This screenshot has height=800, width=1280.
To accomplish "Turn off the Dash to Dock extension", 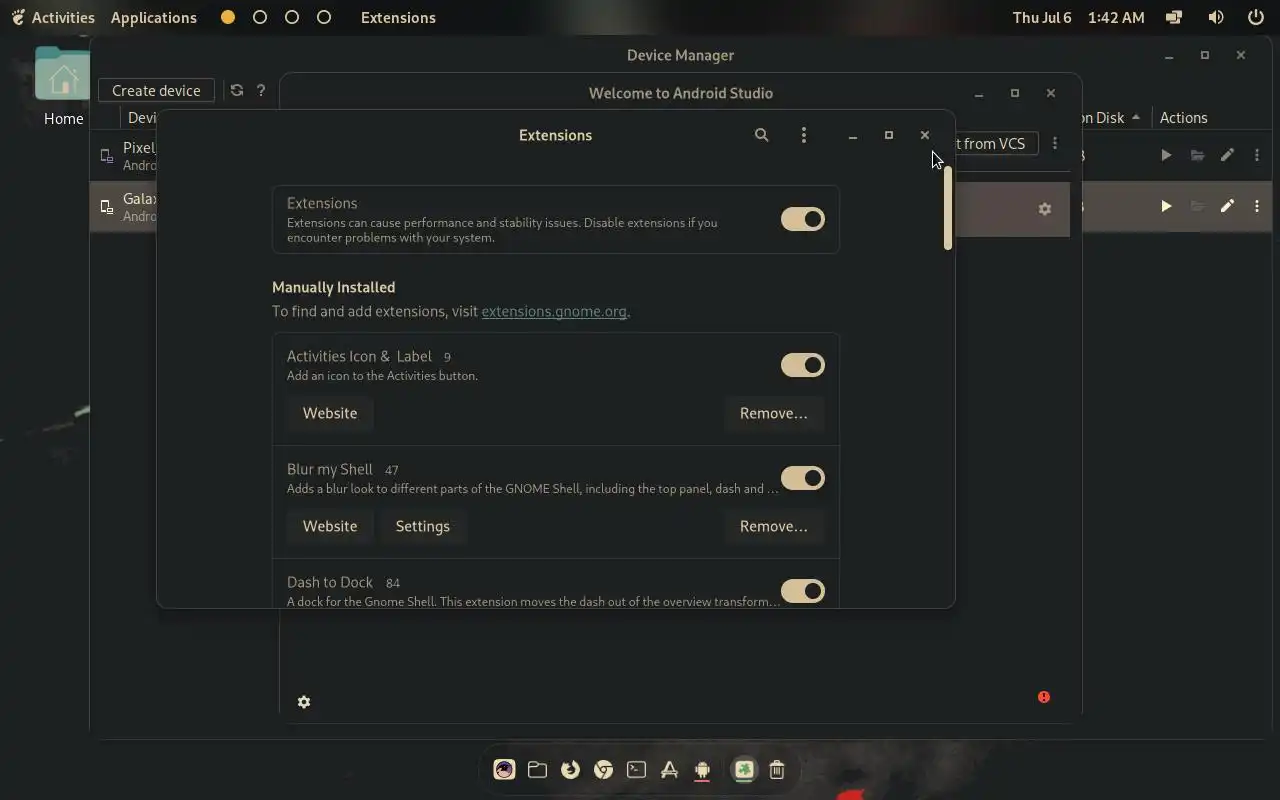I will coord(803,591).
